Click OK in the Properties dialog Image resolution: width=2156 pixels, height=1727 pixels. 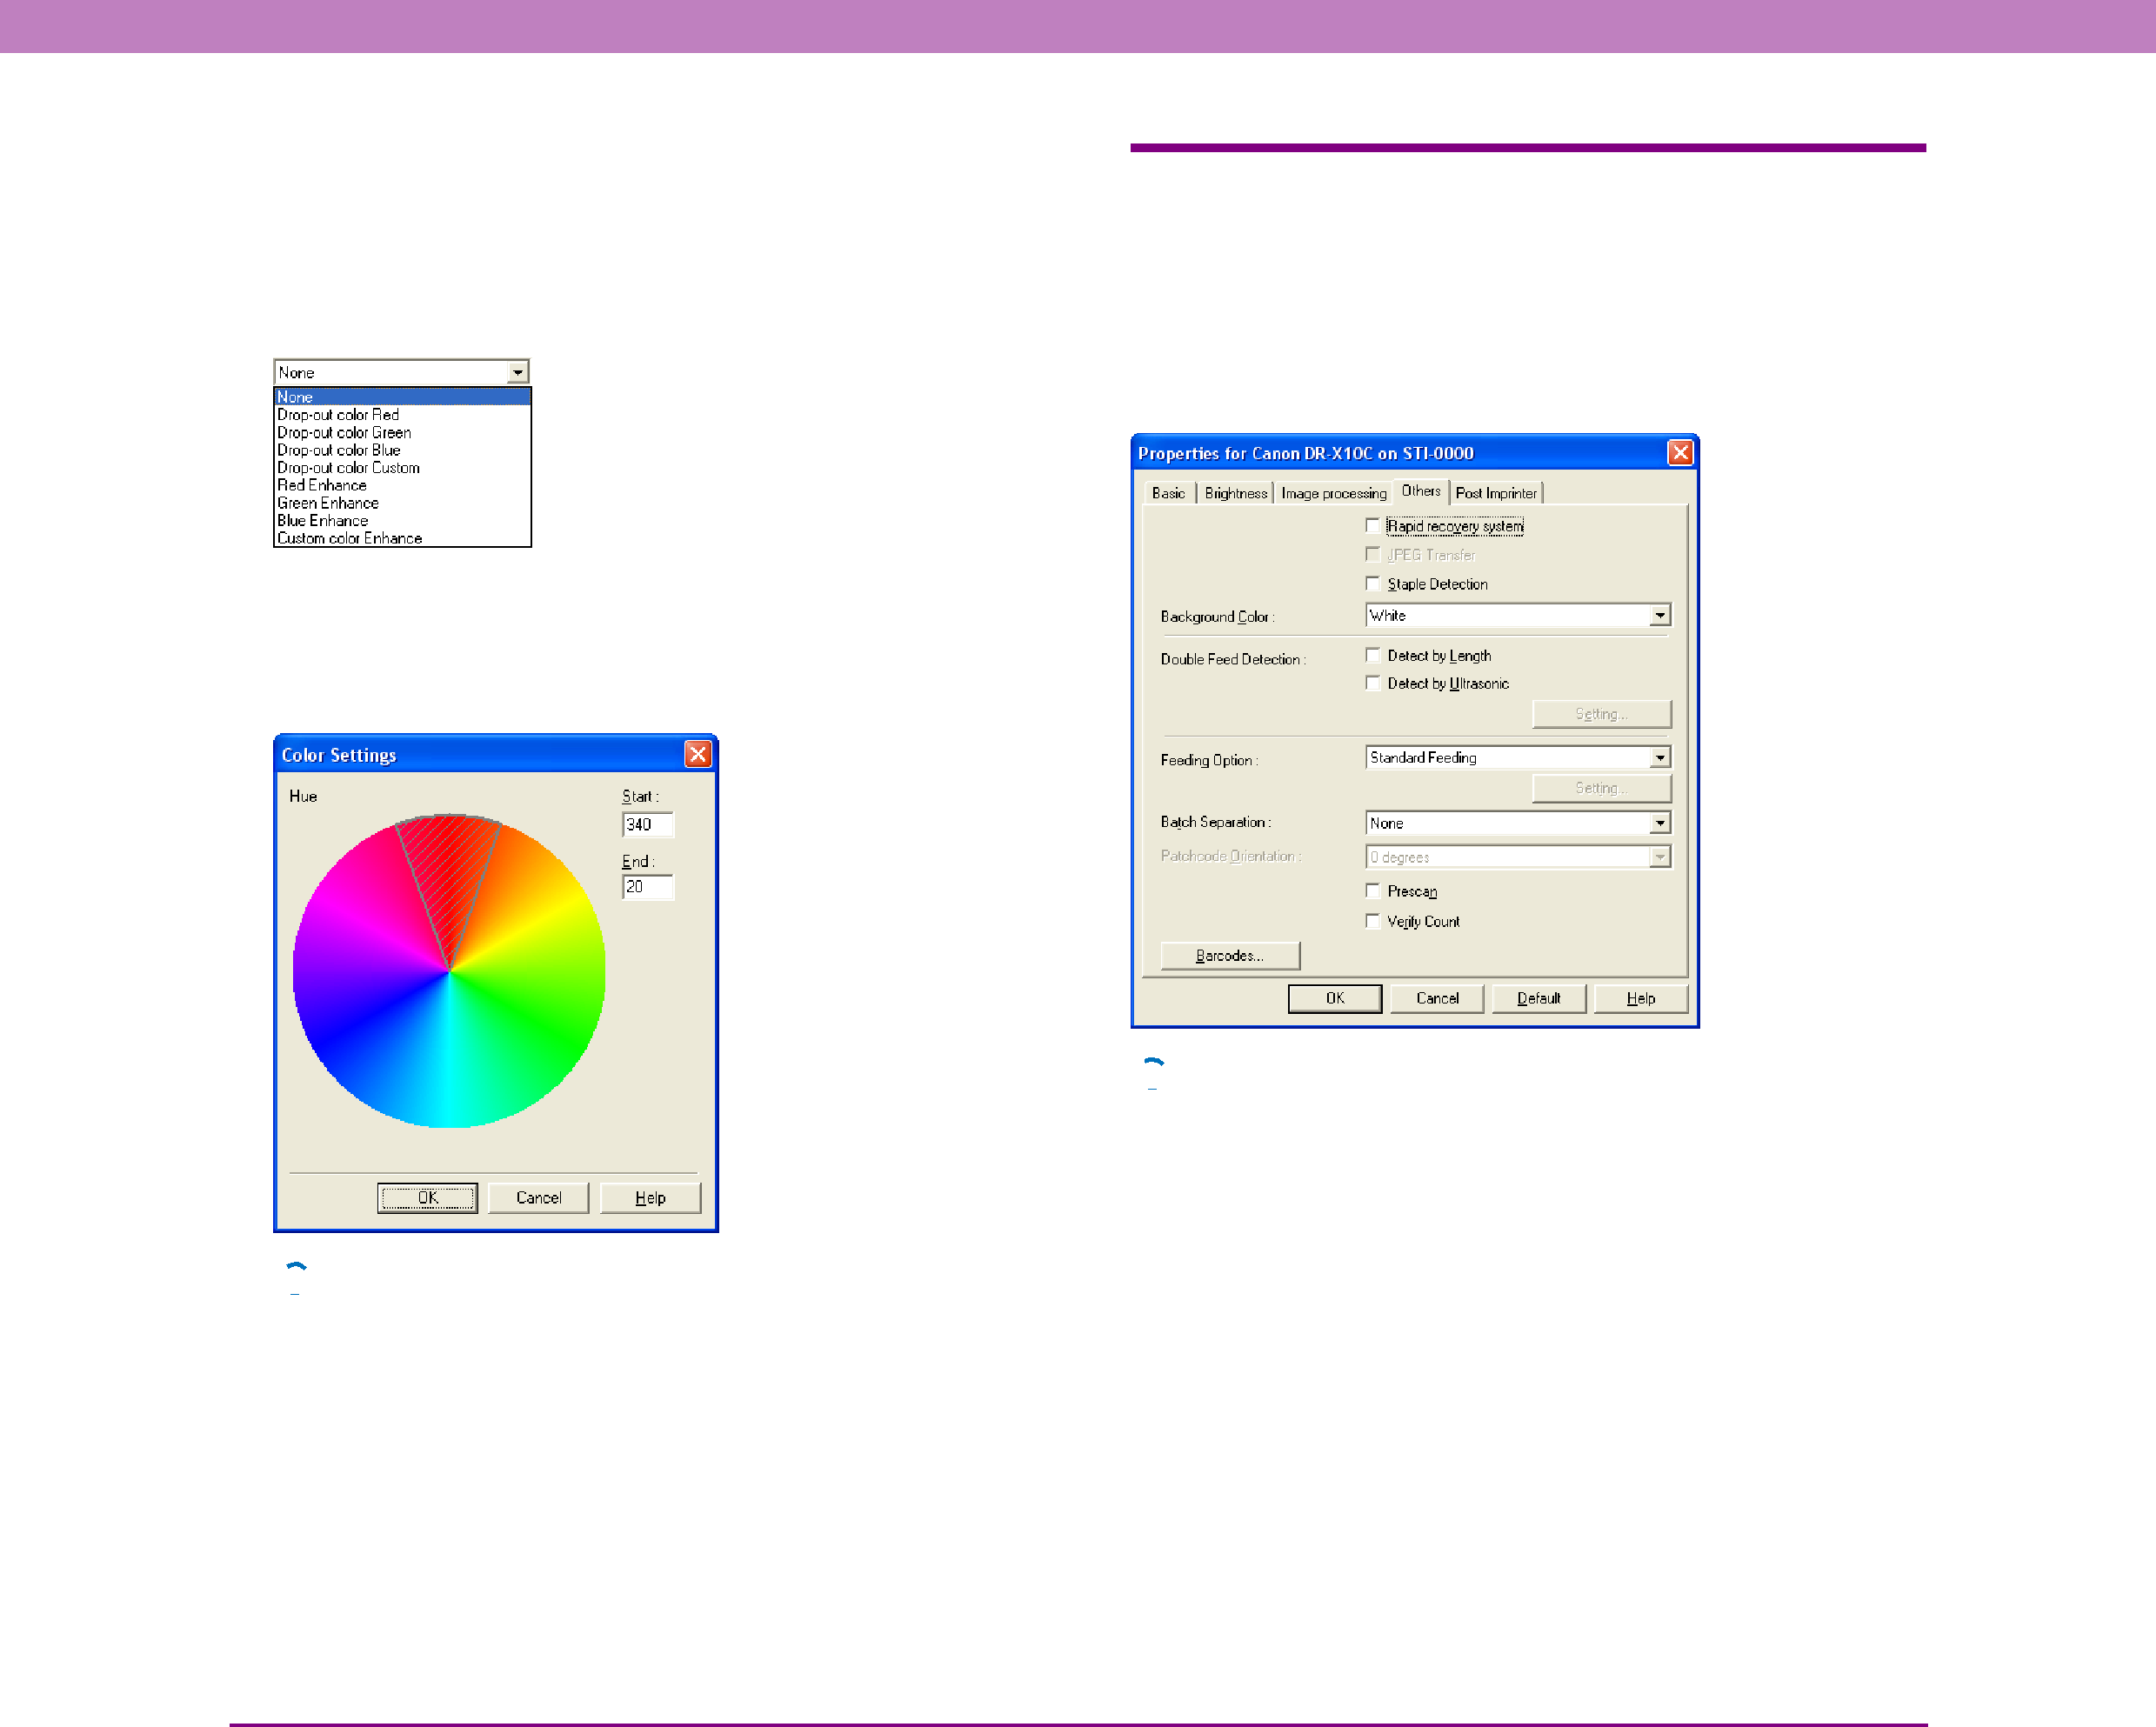tap(1334, 998)
